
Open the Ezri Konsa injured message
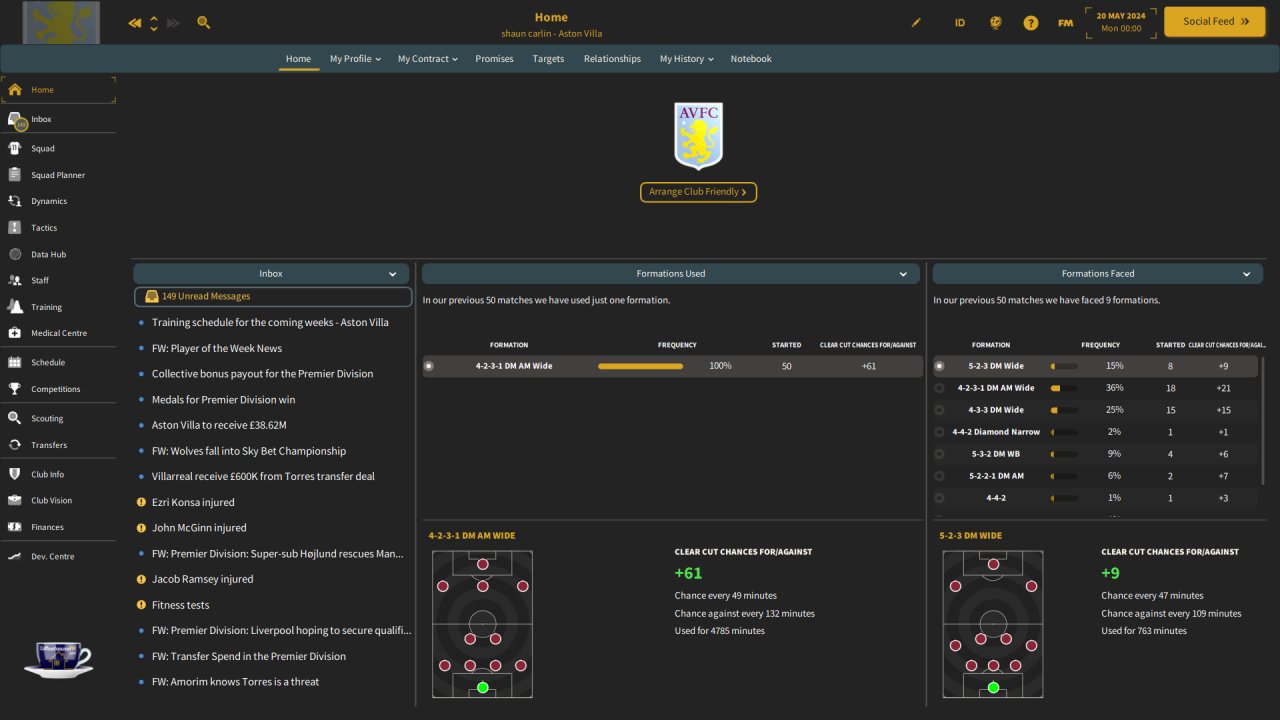pyautogui.click(x=193, y=502)
